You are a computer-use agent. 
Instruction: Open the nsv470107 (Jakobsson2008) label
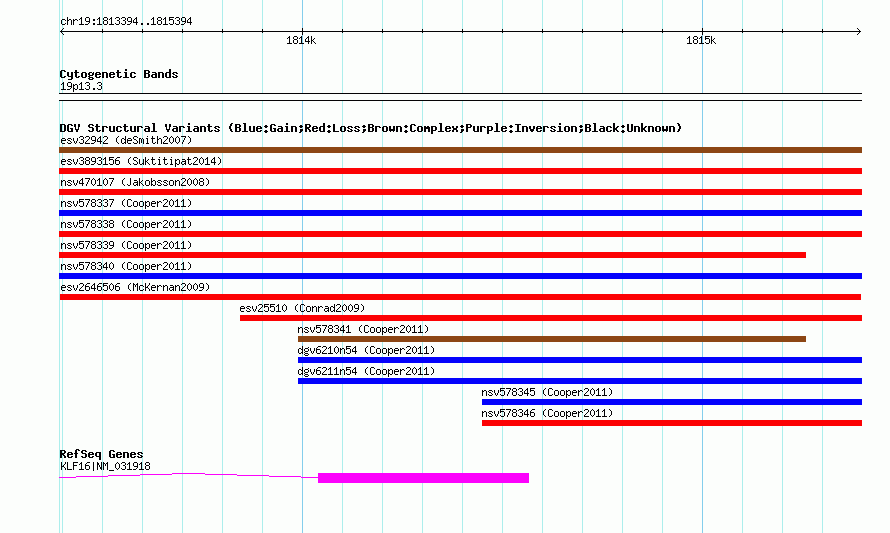pyautogui.click(x=135, y=182)
